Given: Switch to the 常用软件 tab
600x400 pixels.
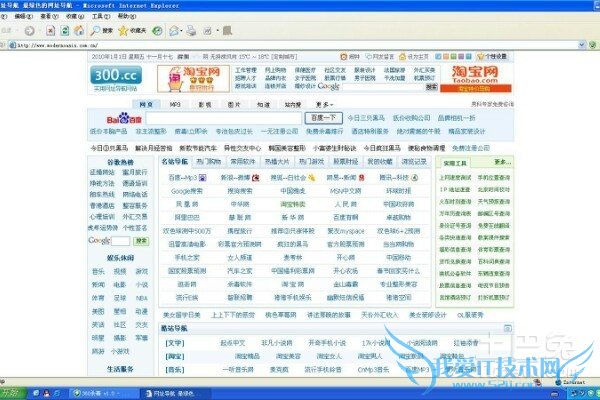Looking at the screenshot, I should coord(243,162).
